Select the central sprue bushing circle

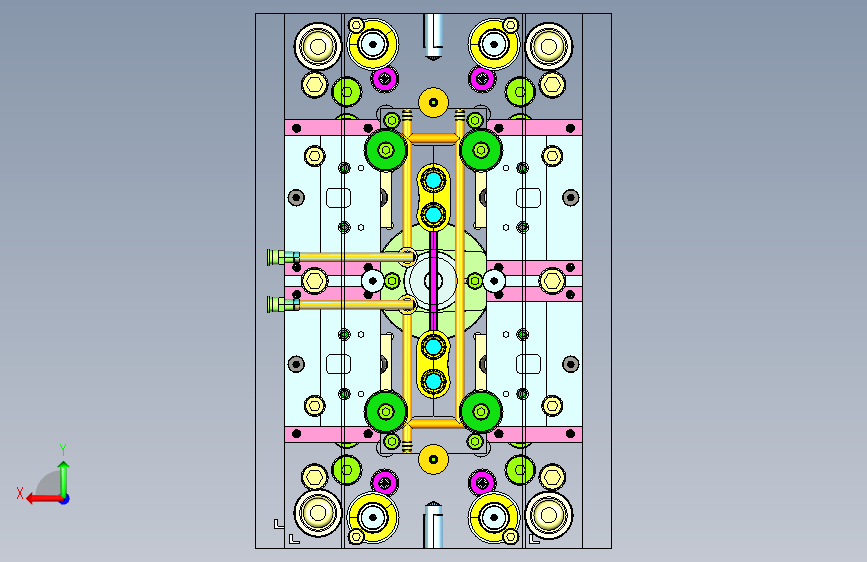[434, 281]
